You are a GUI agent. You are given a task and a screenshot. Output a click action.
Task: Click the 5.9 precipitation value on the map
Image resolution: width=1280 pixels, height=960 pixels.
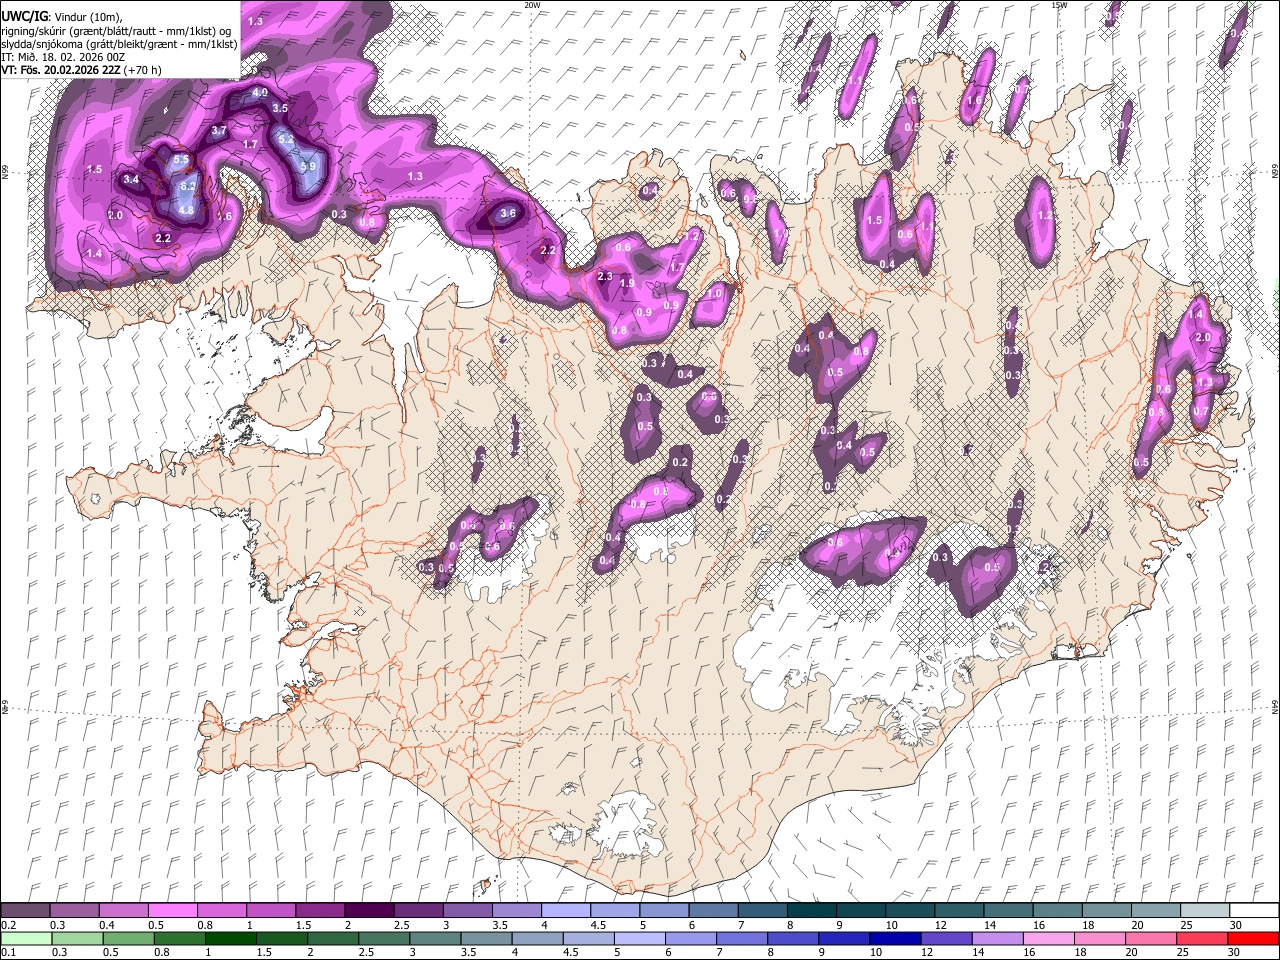tap(307, 166)
